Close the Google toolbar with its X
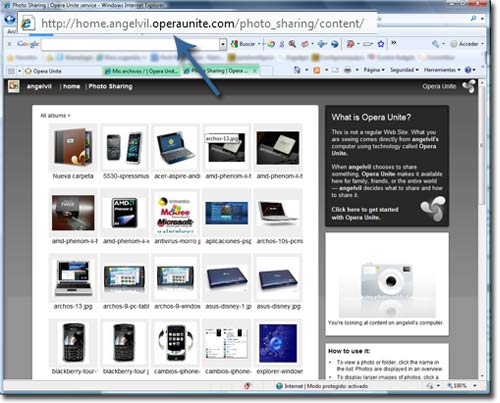 point(9,44)
